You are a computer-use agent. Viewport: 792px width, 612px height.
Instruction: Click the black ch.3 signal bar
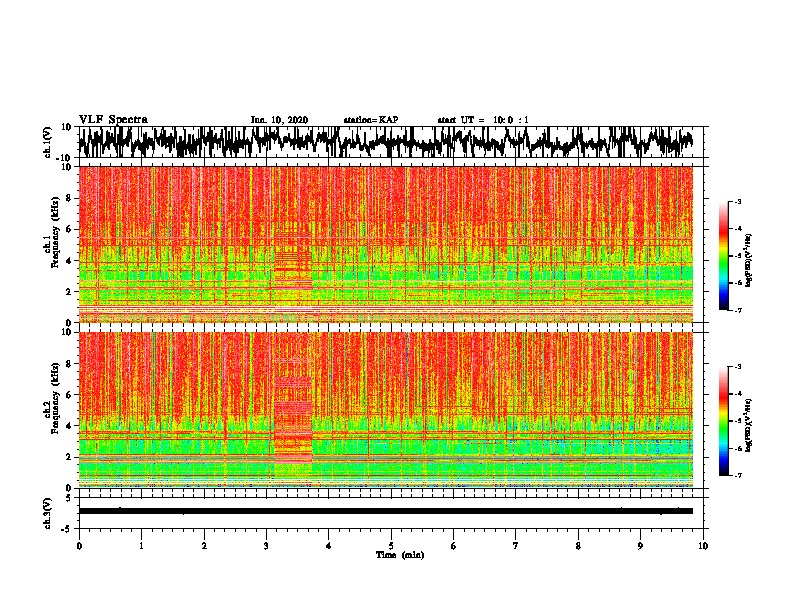[385, 511]
